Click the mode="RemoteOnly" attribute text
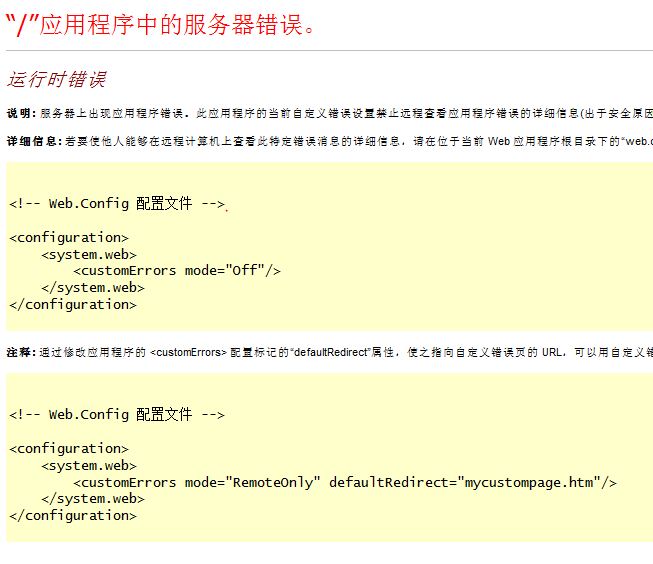Viewport: 653px width, 564px height. click(253, 482)
